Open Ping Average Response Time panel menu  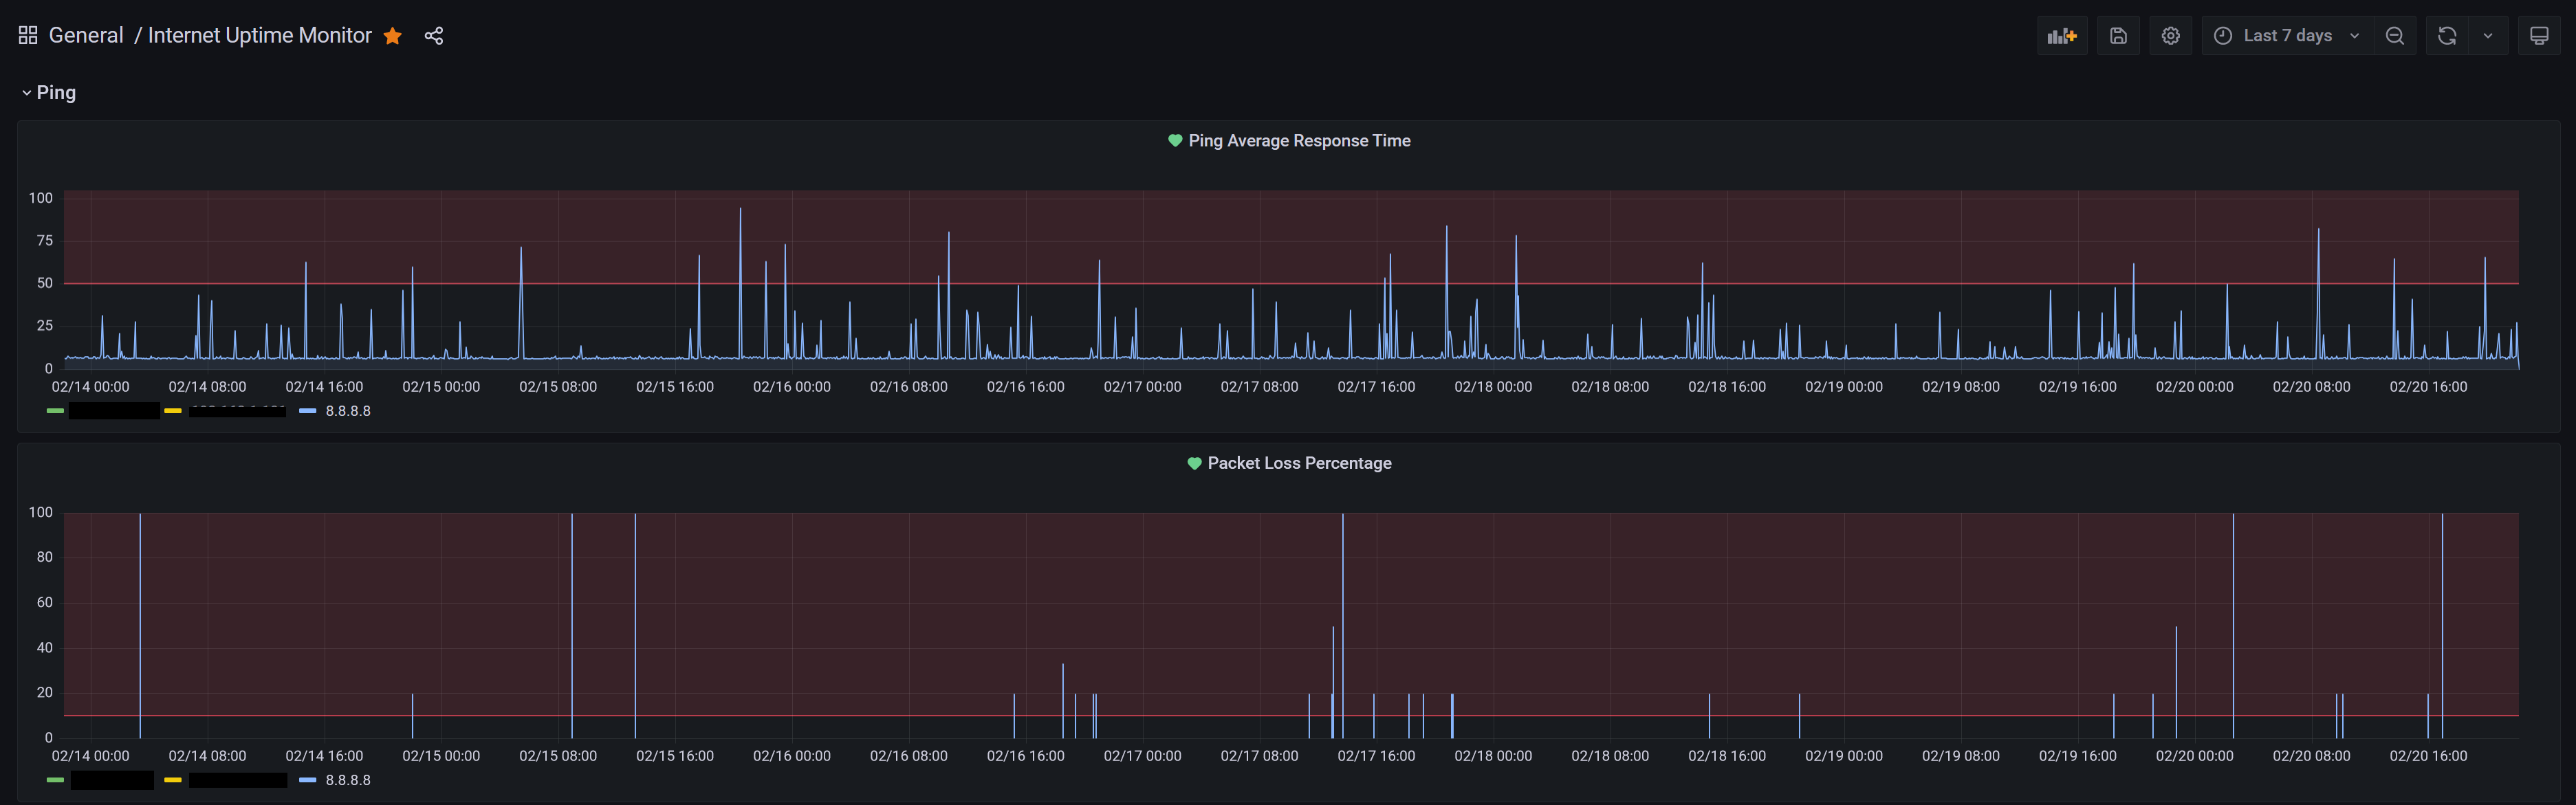click(x=1298, y=141)
